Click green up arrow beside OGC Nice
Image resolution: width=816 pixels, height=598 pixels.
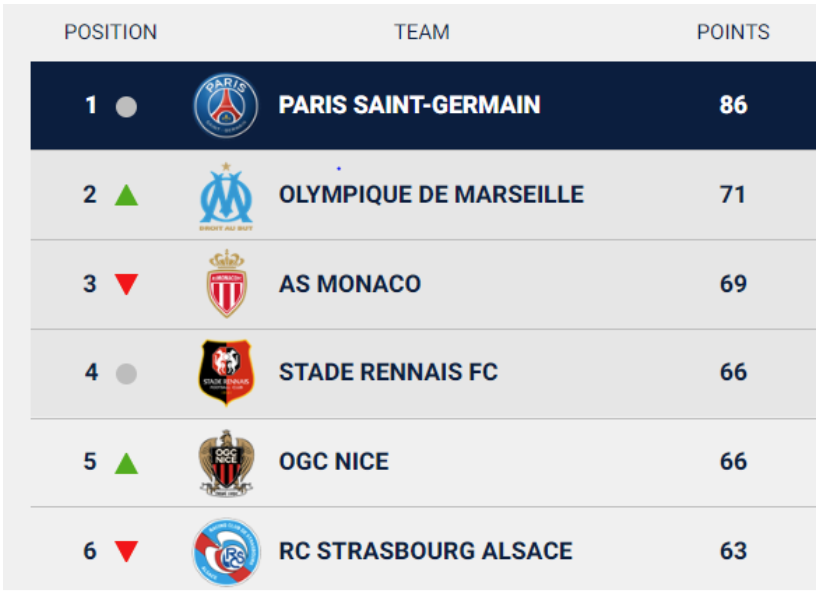click(126, 463)
